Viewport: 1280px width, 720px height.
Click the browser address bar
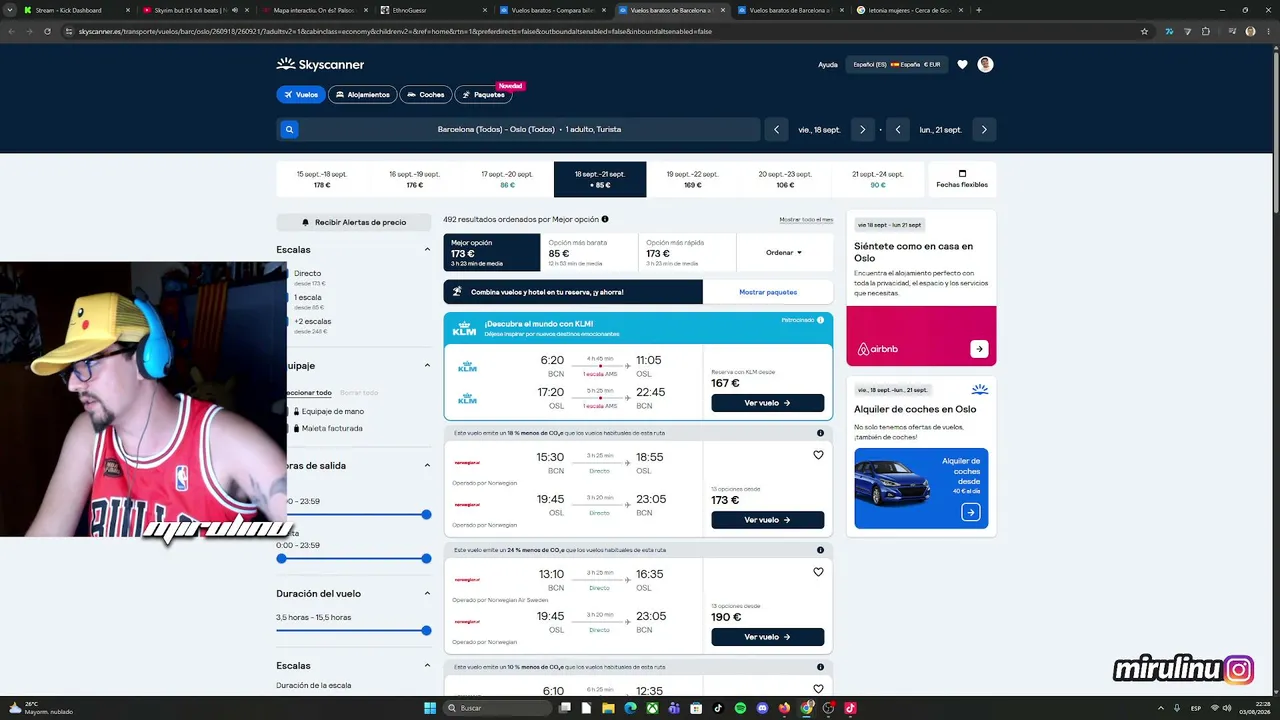point(600,31)
